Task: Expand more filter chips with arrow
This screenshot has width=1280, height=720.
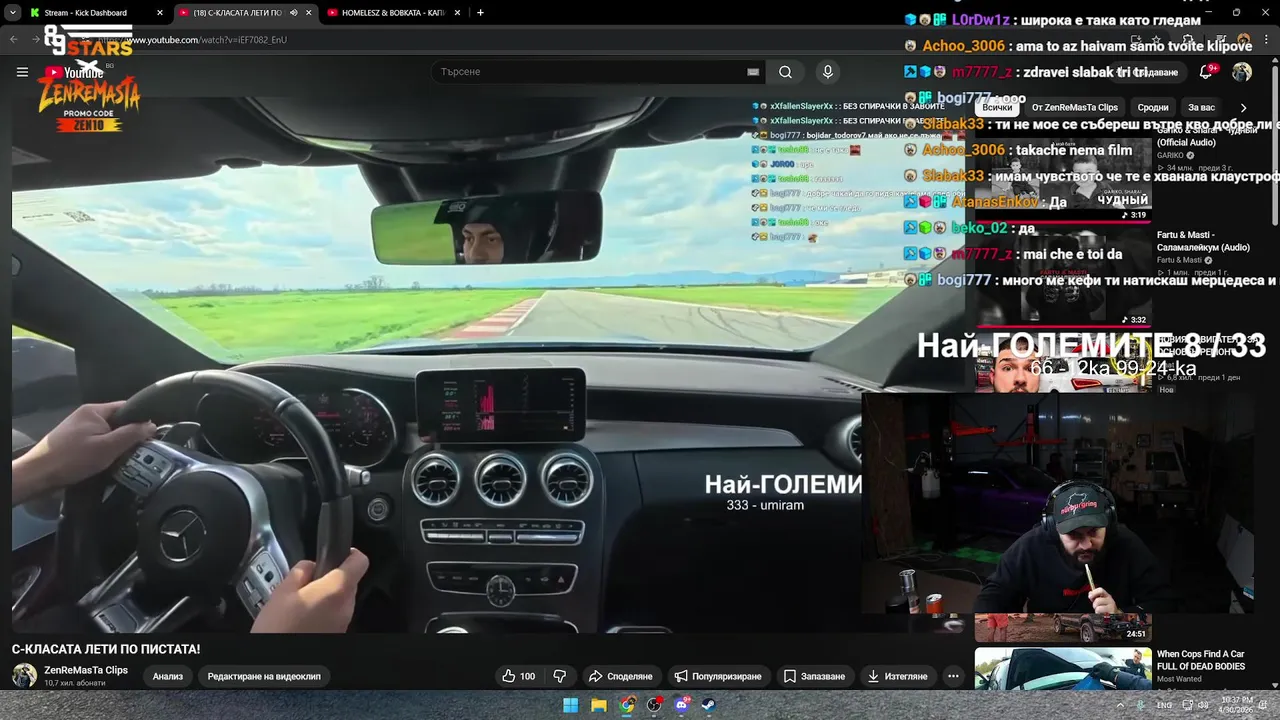Action: click(x=1243, y=107)
